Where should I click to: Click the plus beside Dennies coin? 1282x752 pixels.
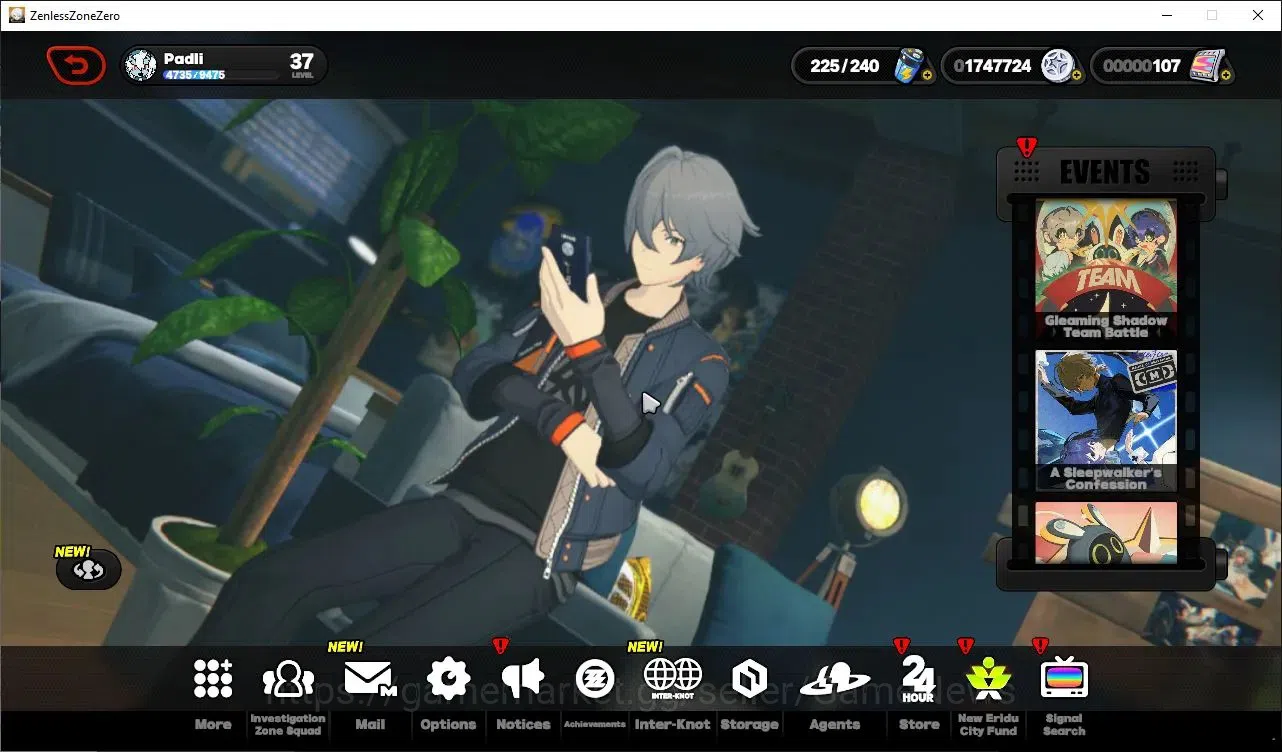click(1076, 76)
